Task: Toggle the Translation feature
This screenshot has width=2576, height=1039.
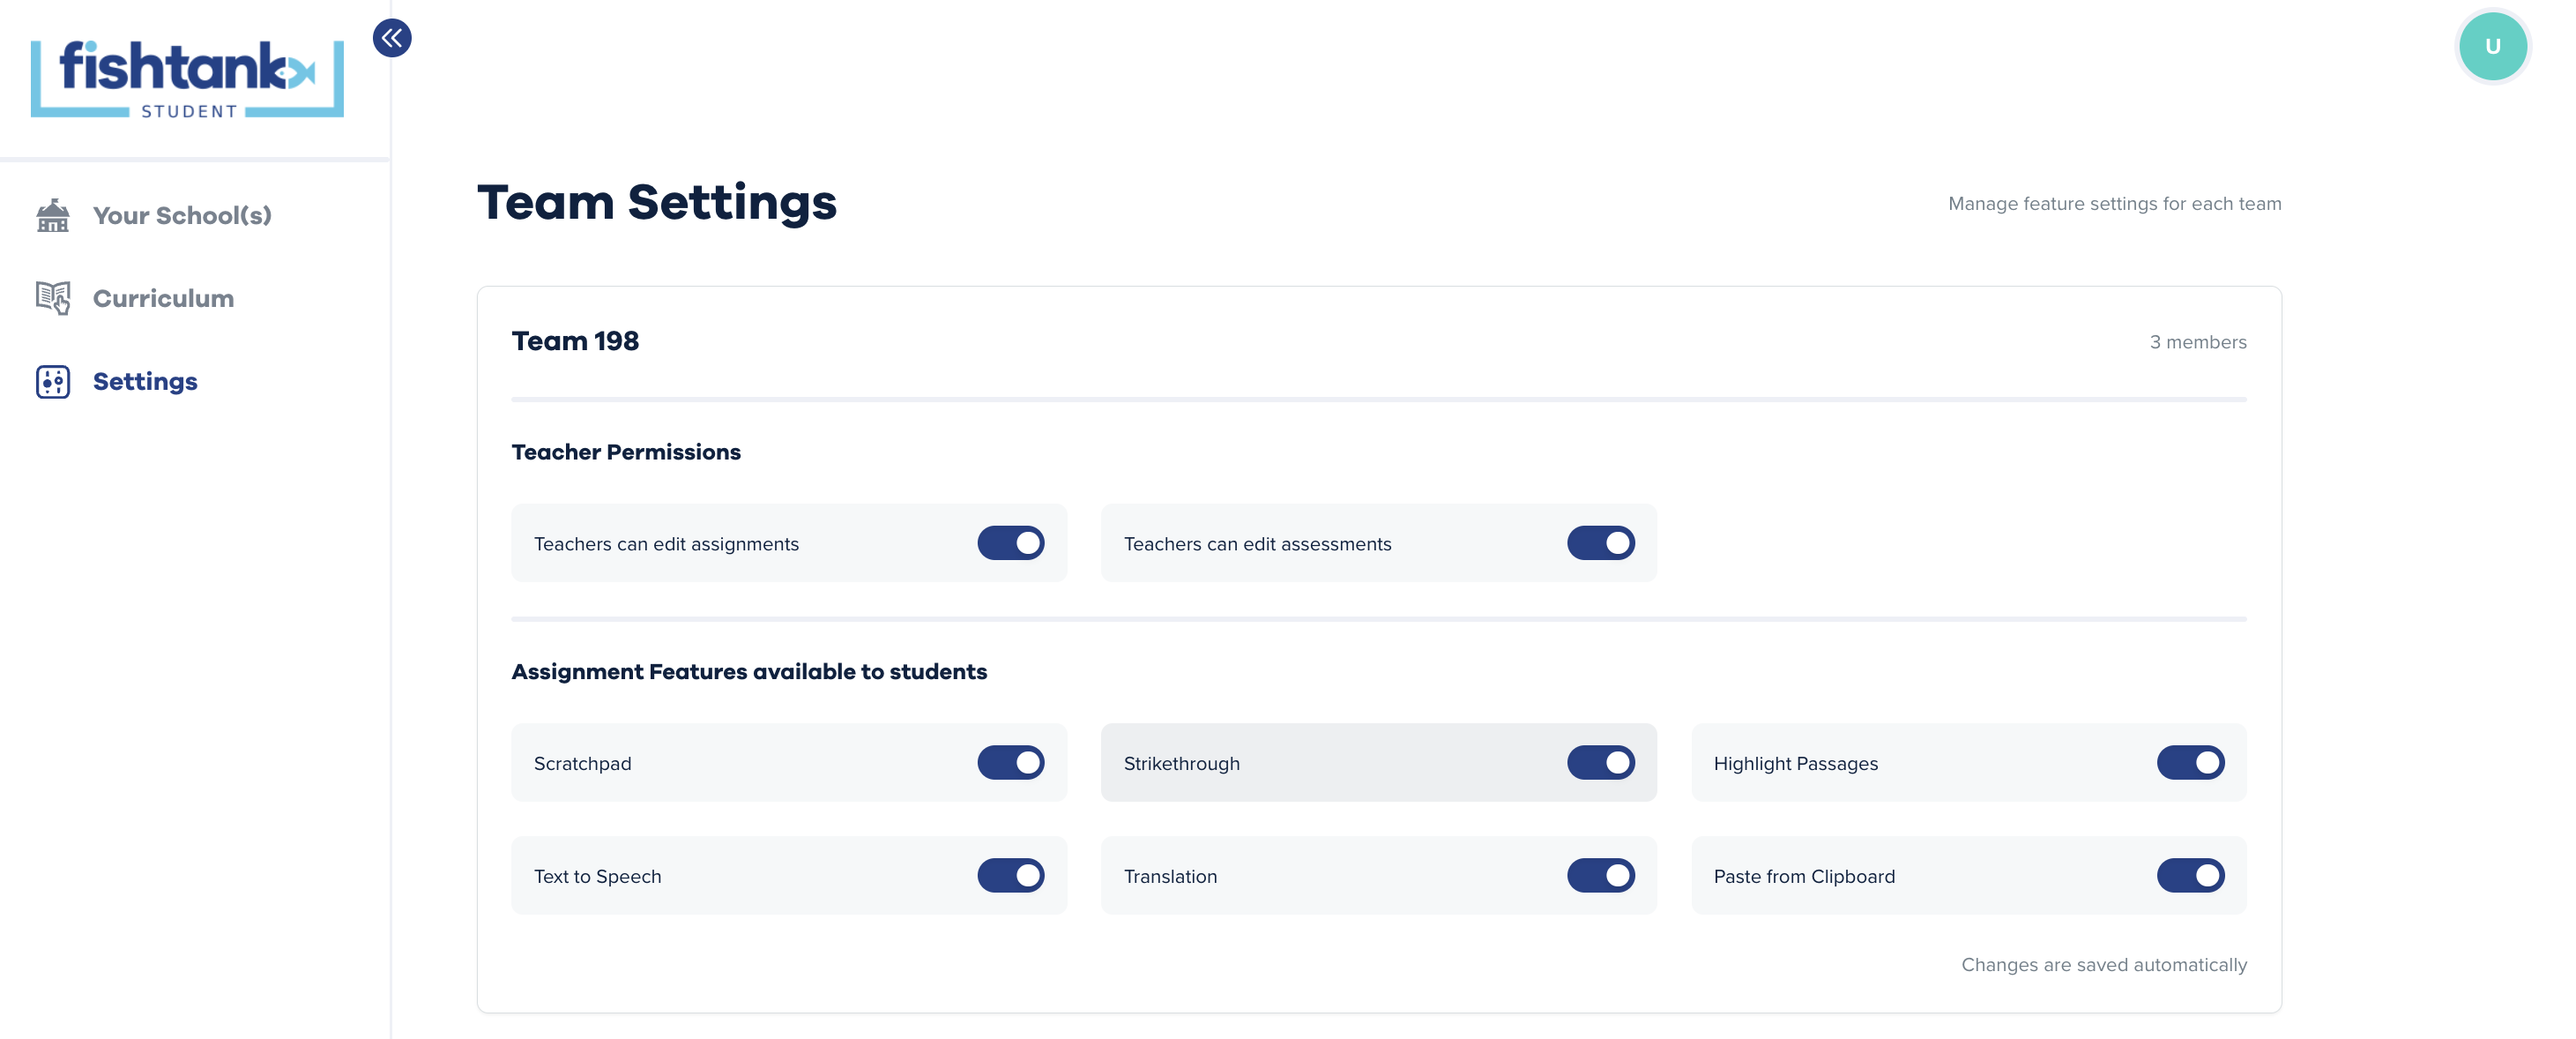Action: tap(1600, 875)
